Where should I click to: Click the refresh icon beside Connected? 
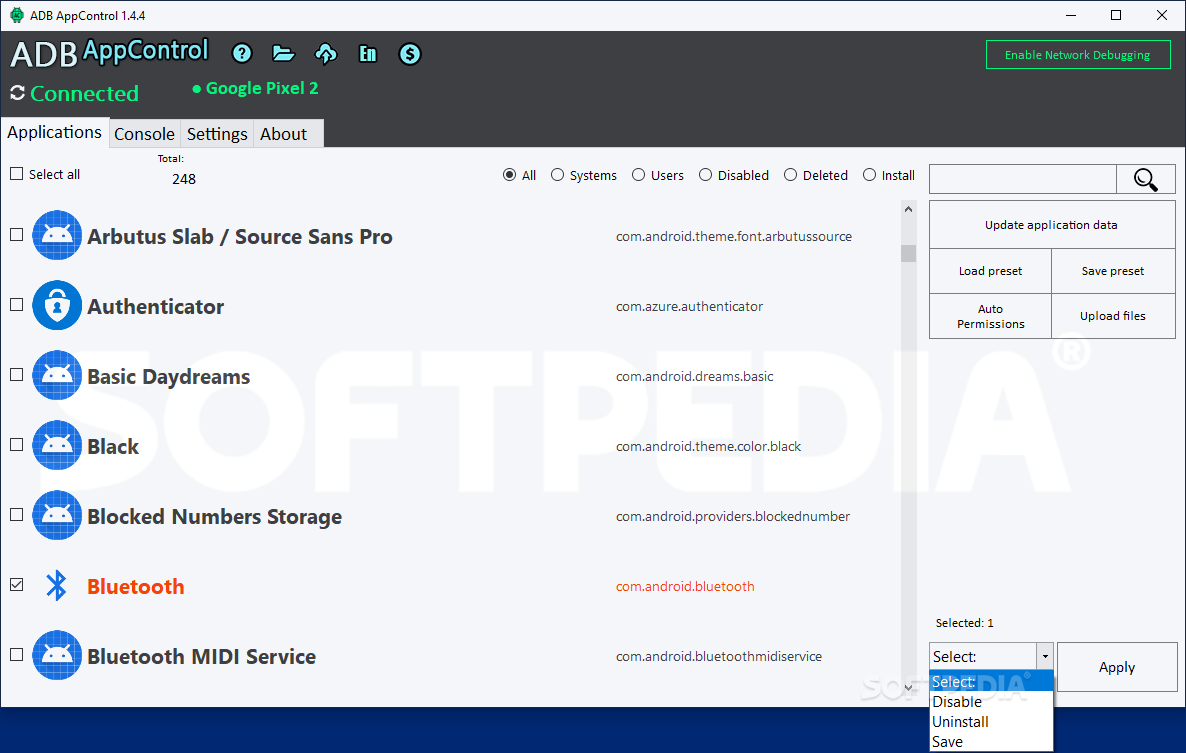click(17, 93)
